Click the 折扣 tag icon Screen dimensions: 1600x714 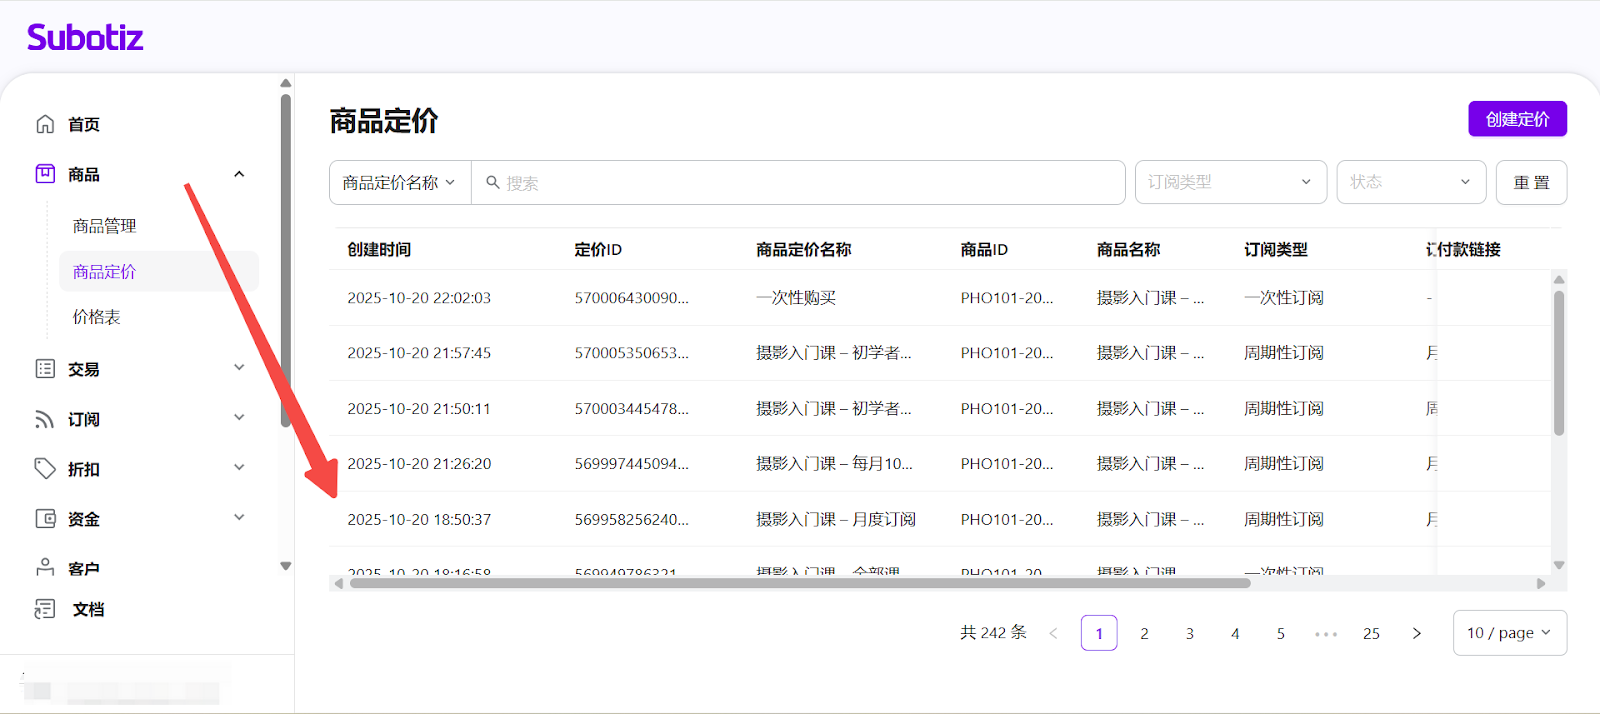click(45, 469)
